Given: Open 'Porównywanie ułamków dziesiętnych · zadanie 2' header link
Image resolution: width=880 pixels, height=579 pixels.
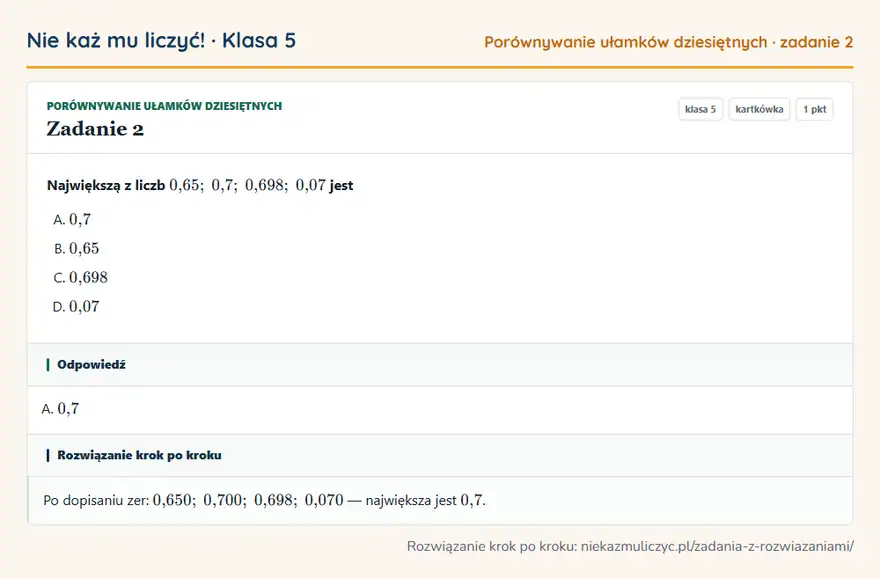Looking at the screenshot, I should coord(668,43).
